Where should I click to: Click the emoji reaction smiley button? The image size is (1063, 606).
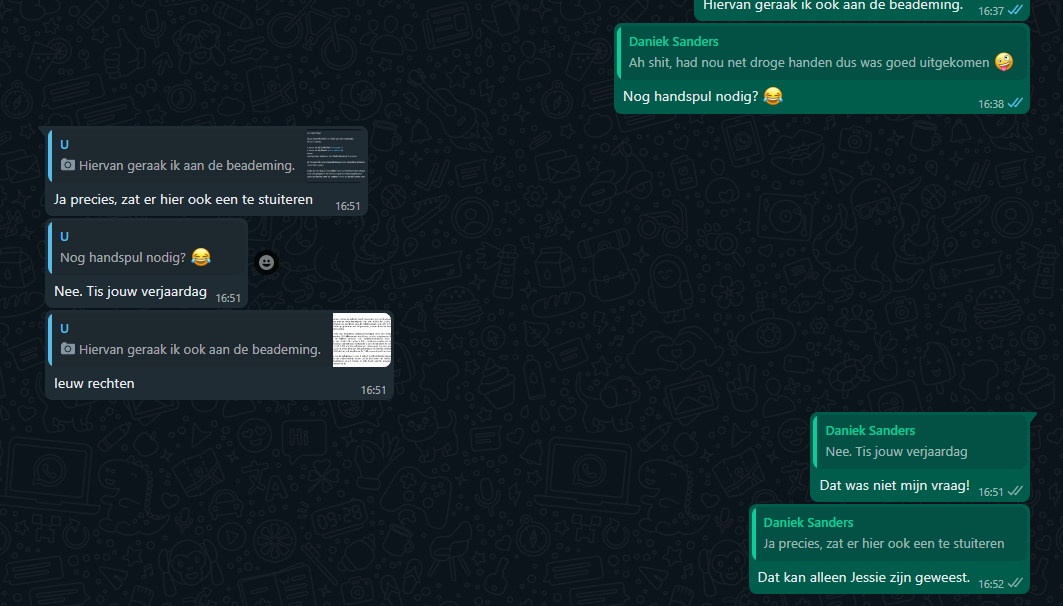tap(266, 262)
